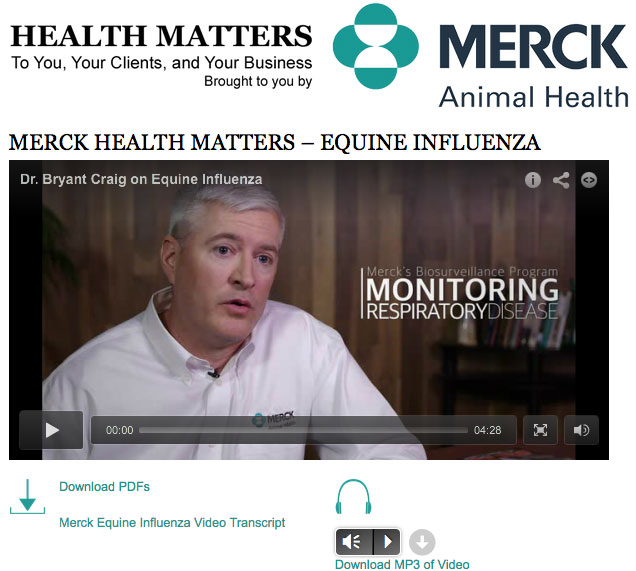The image size is (636, 571).
Task: Click the Health Matters header banner
Action: [x=161, y=55]
